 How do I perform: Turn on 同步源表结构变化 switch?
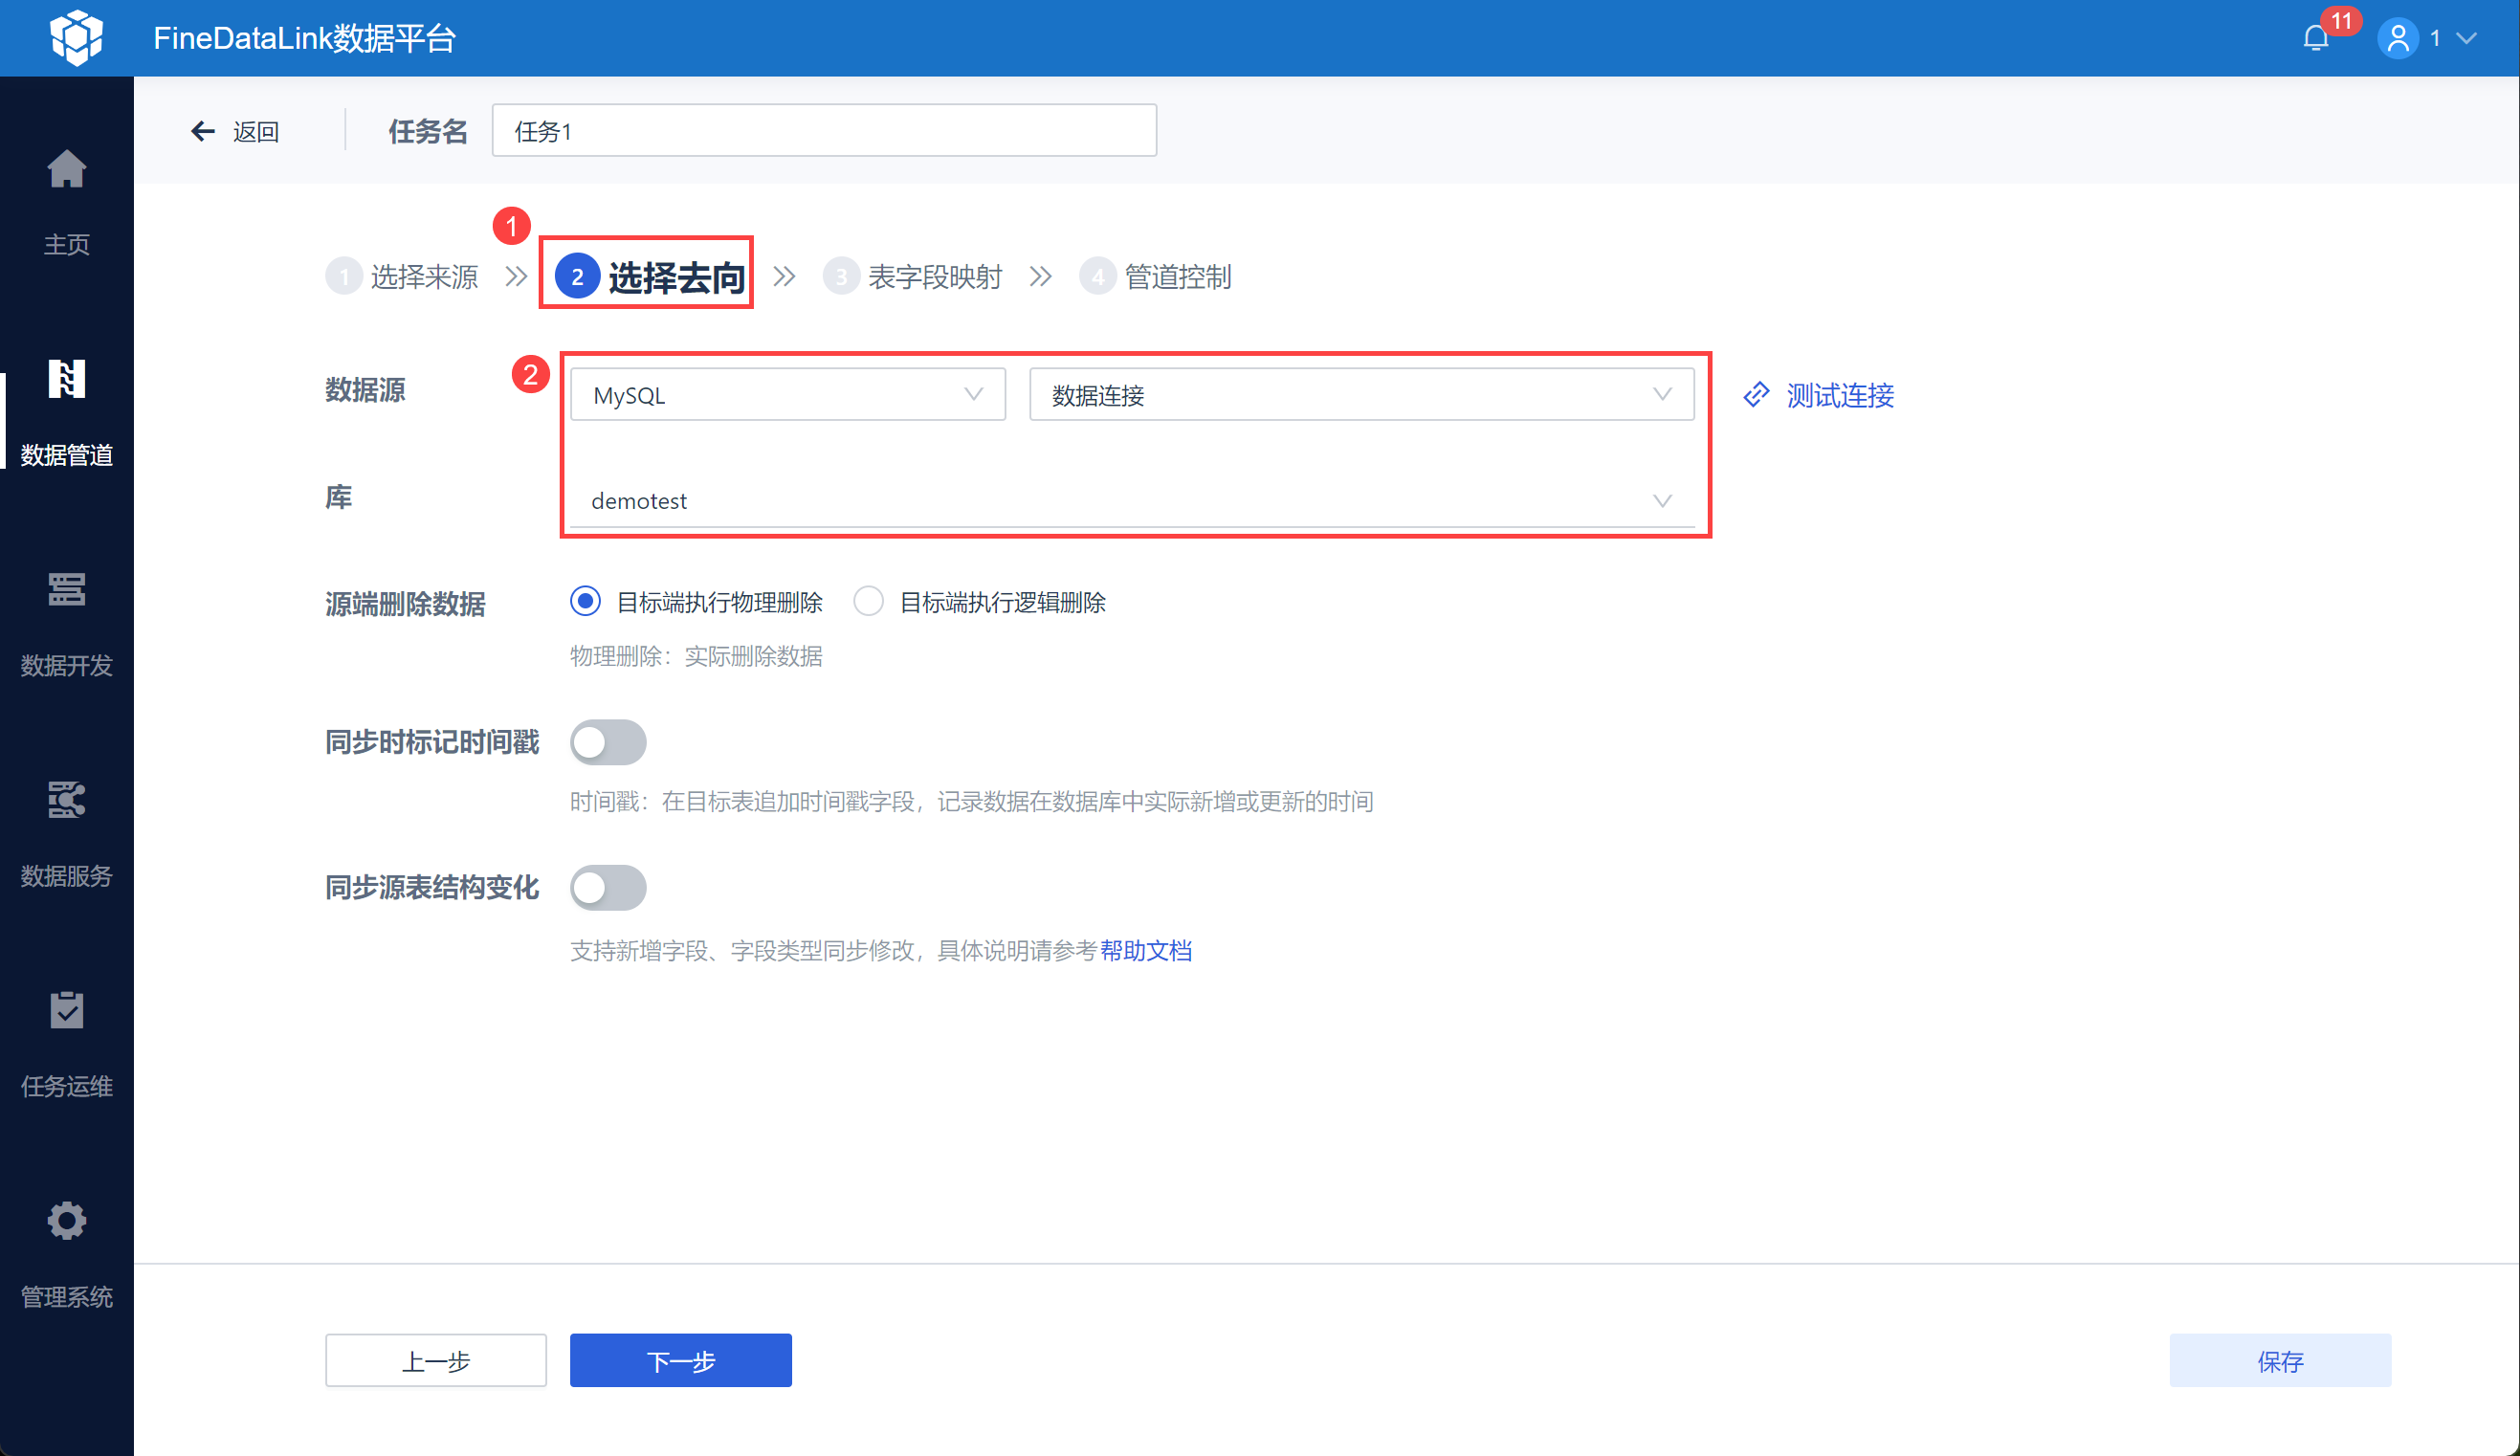608,888
